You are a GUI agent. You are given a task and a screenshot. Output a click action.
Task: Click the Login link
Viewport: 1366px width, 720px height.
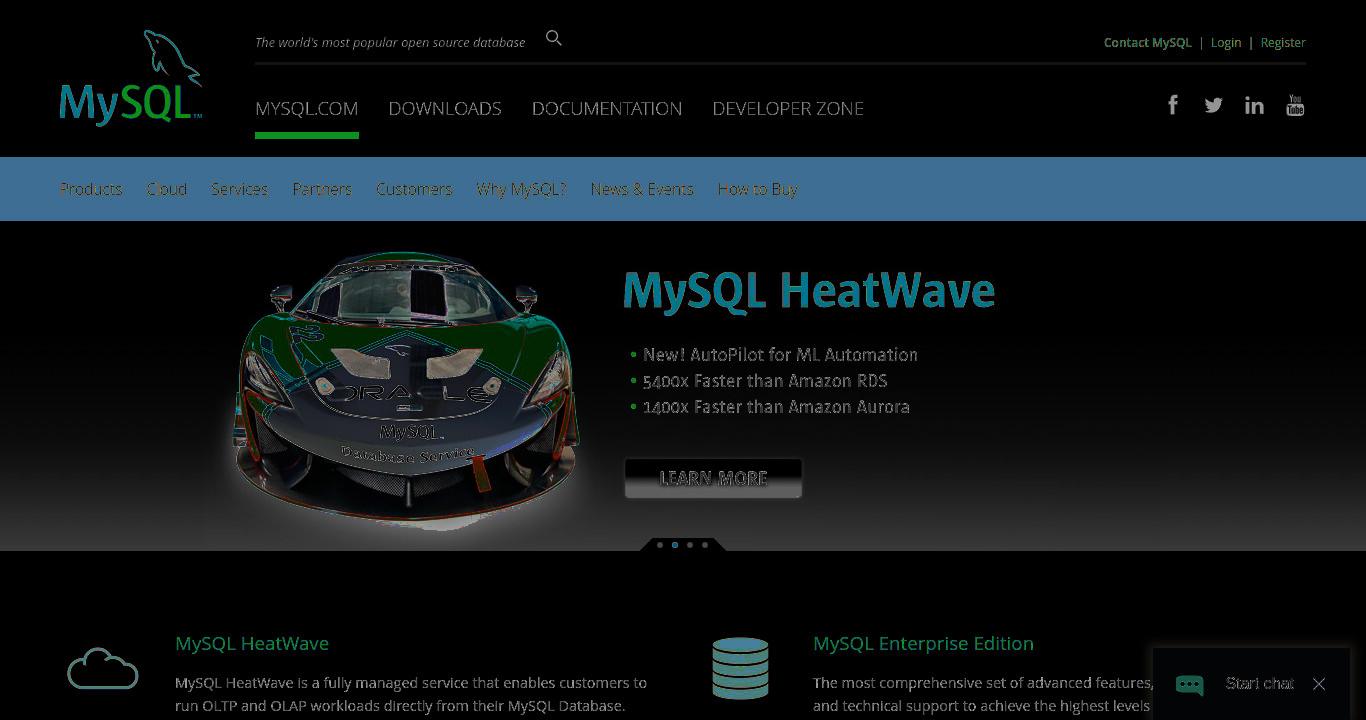[1226, 42]
